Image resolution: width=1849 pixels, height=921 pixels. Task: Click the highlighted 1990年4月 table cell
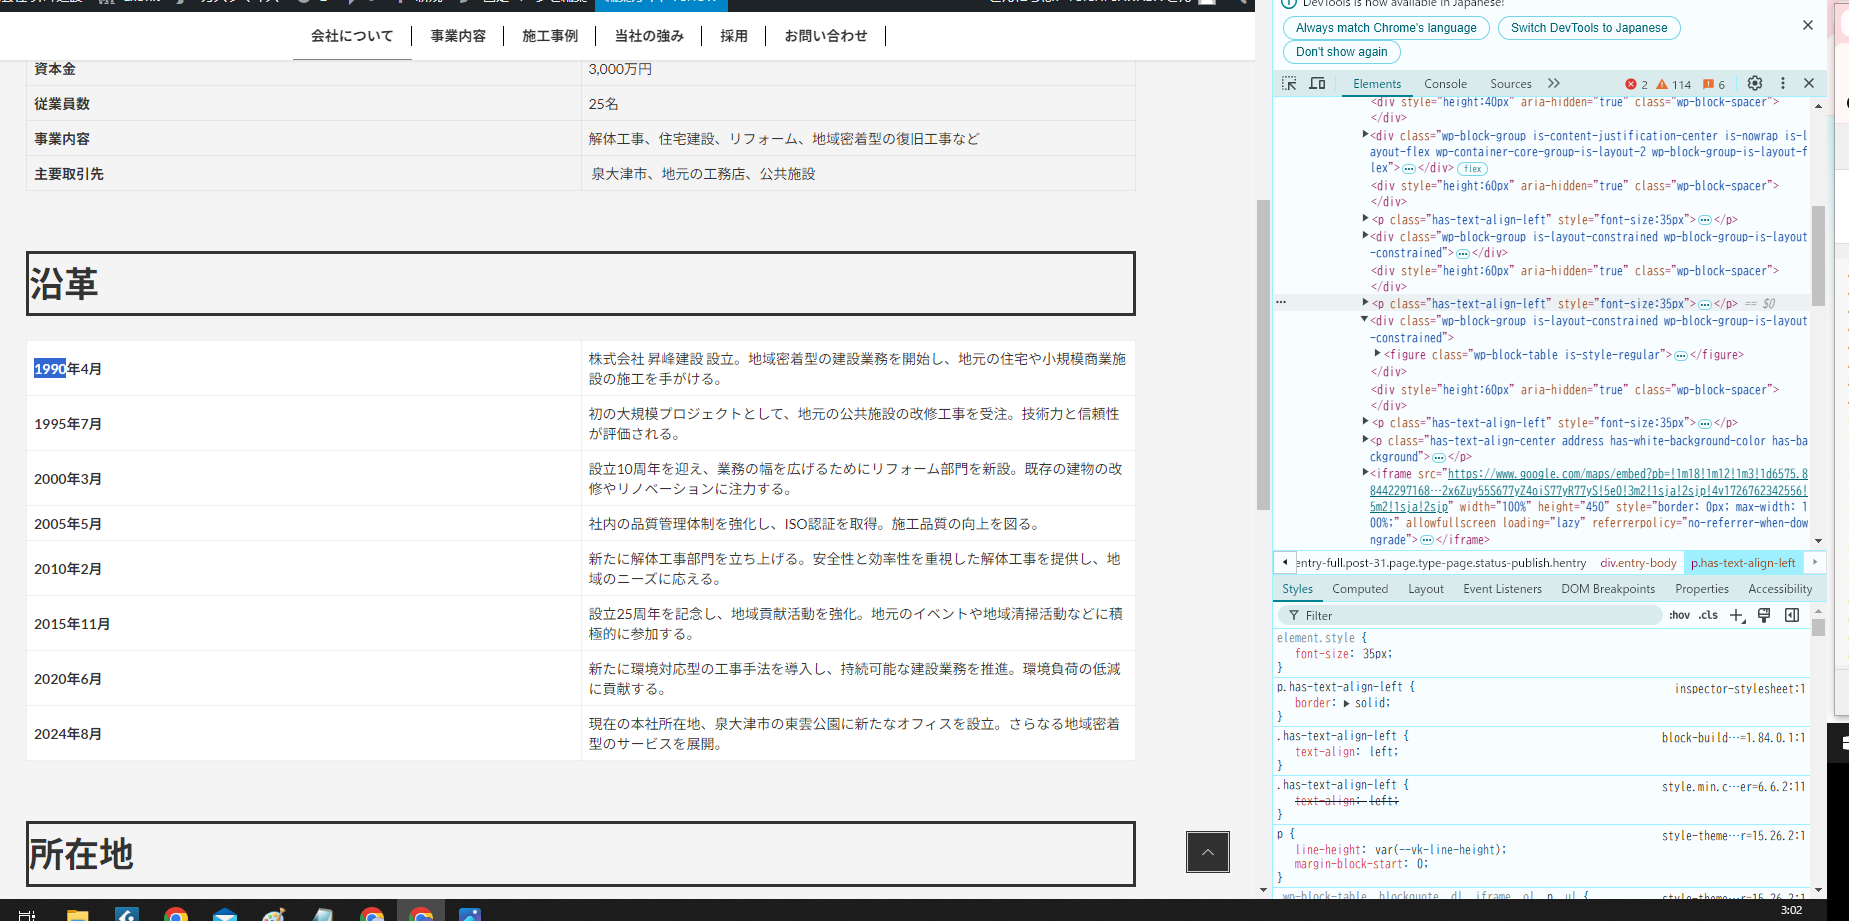pos(304,368)
